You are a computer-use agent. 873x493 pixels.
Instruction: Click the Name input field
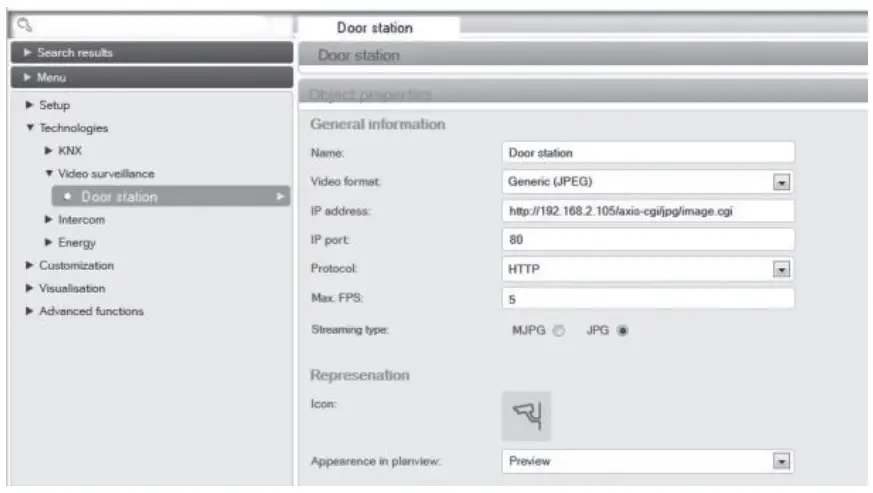[x=647, y=153]
